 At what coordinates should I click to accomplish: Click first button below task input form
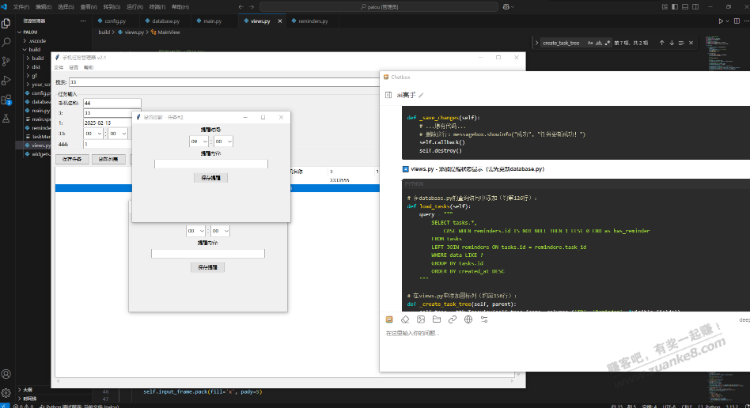point(72,159)
